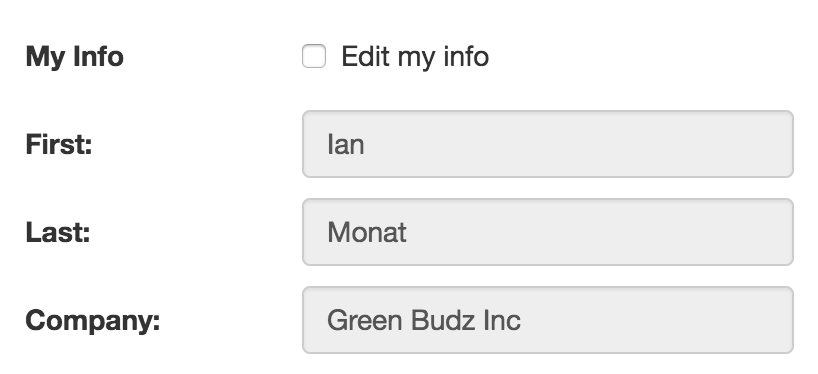Select the Company input field
Screen dimensions: 818x374
click(x=548, y=320)
